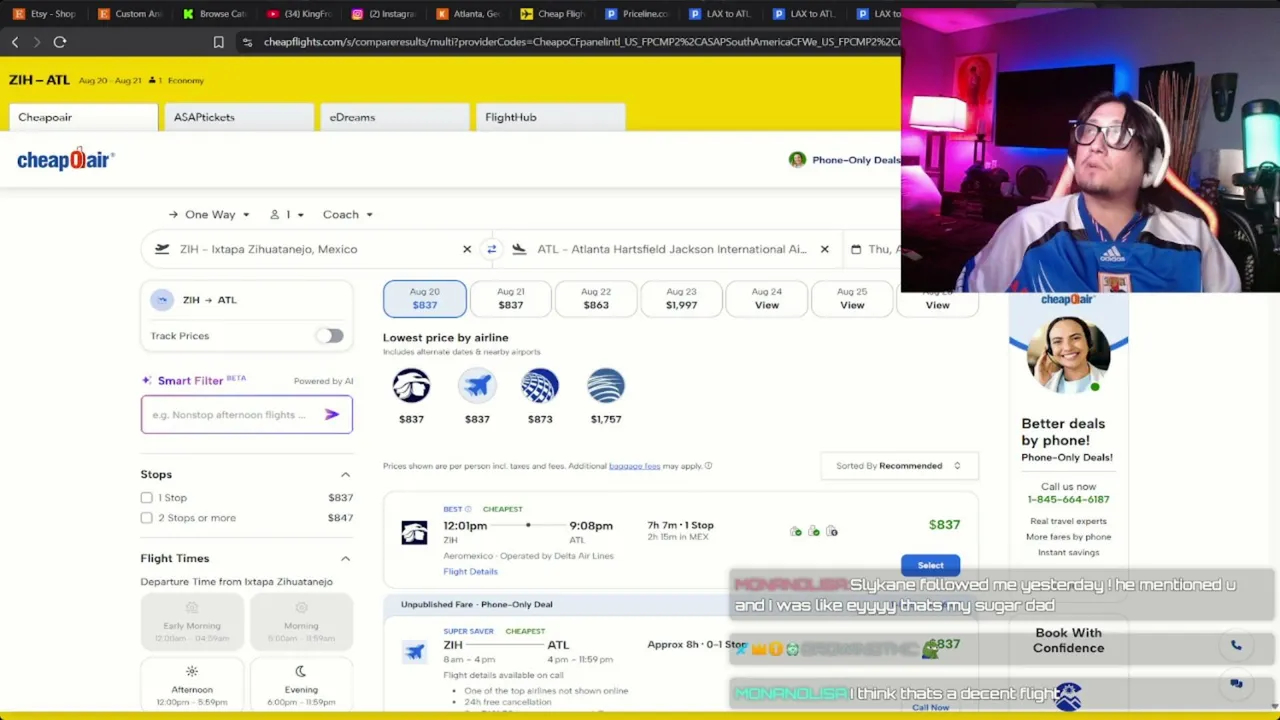This screenshot has width=1280, height=720.
Task: Click the info icon next to BEST
Action: [467, 509]
